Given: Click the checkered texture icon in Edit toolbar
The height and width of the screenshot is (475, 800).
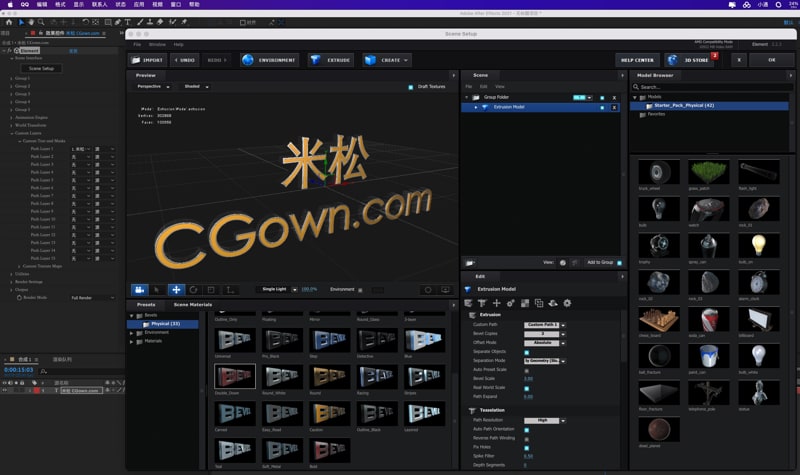Looking at the screenshot, I should click(524, 303).
